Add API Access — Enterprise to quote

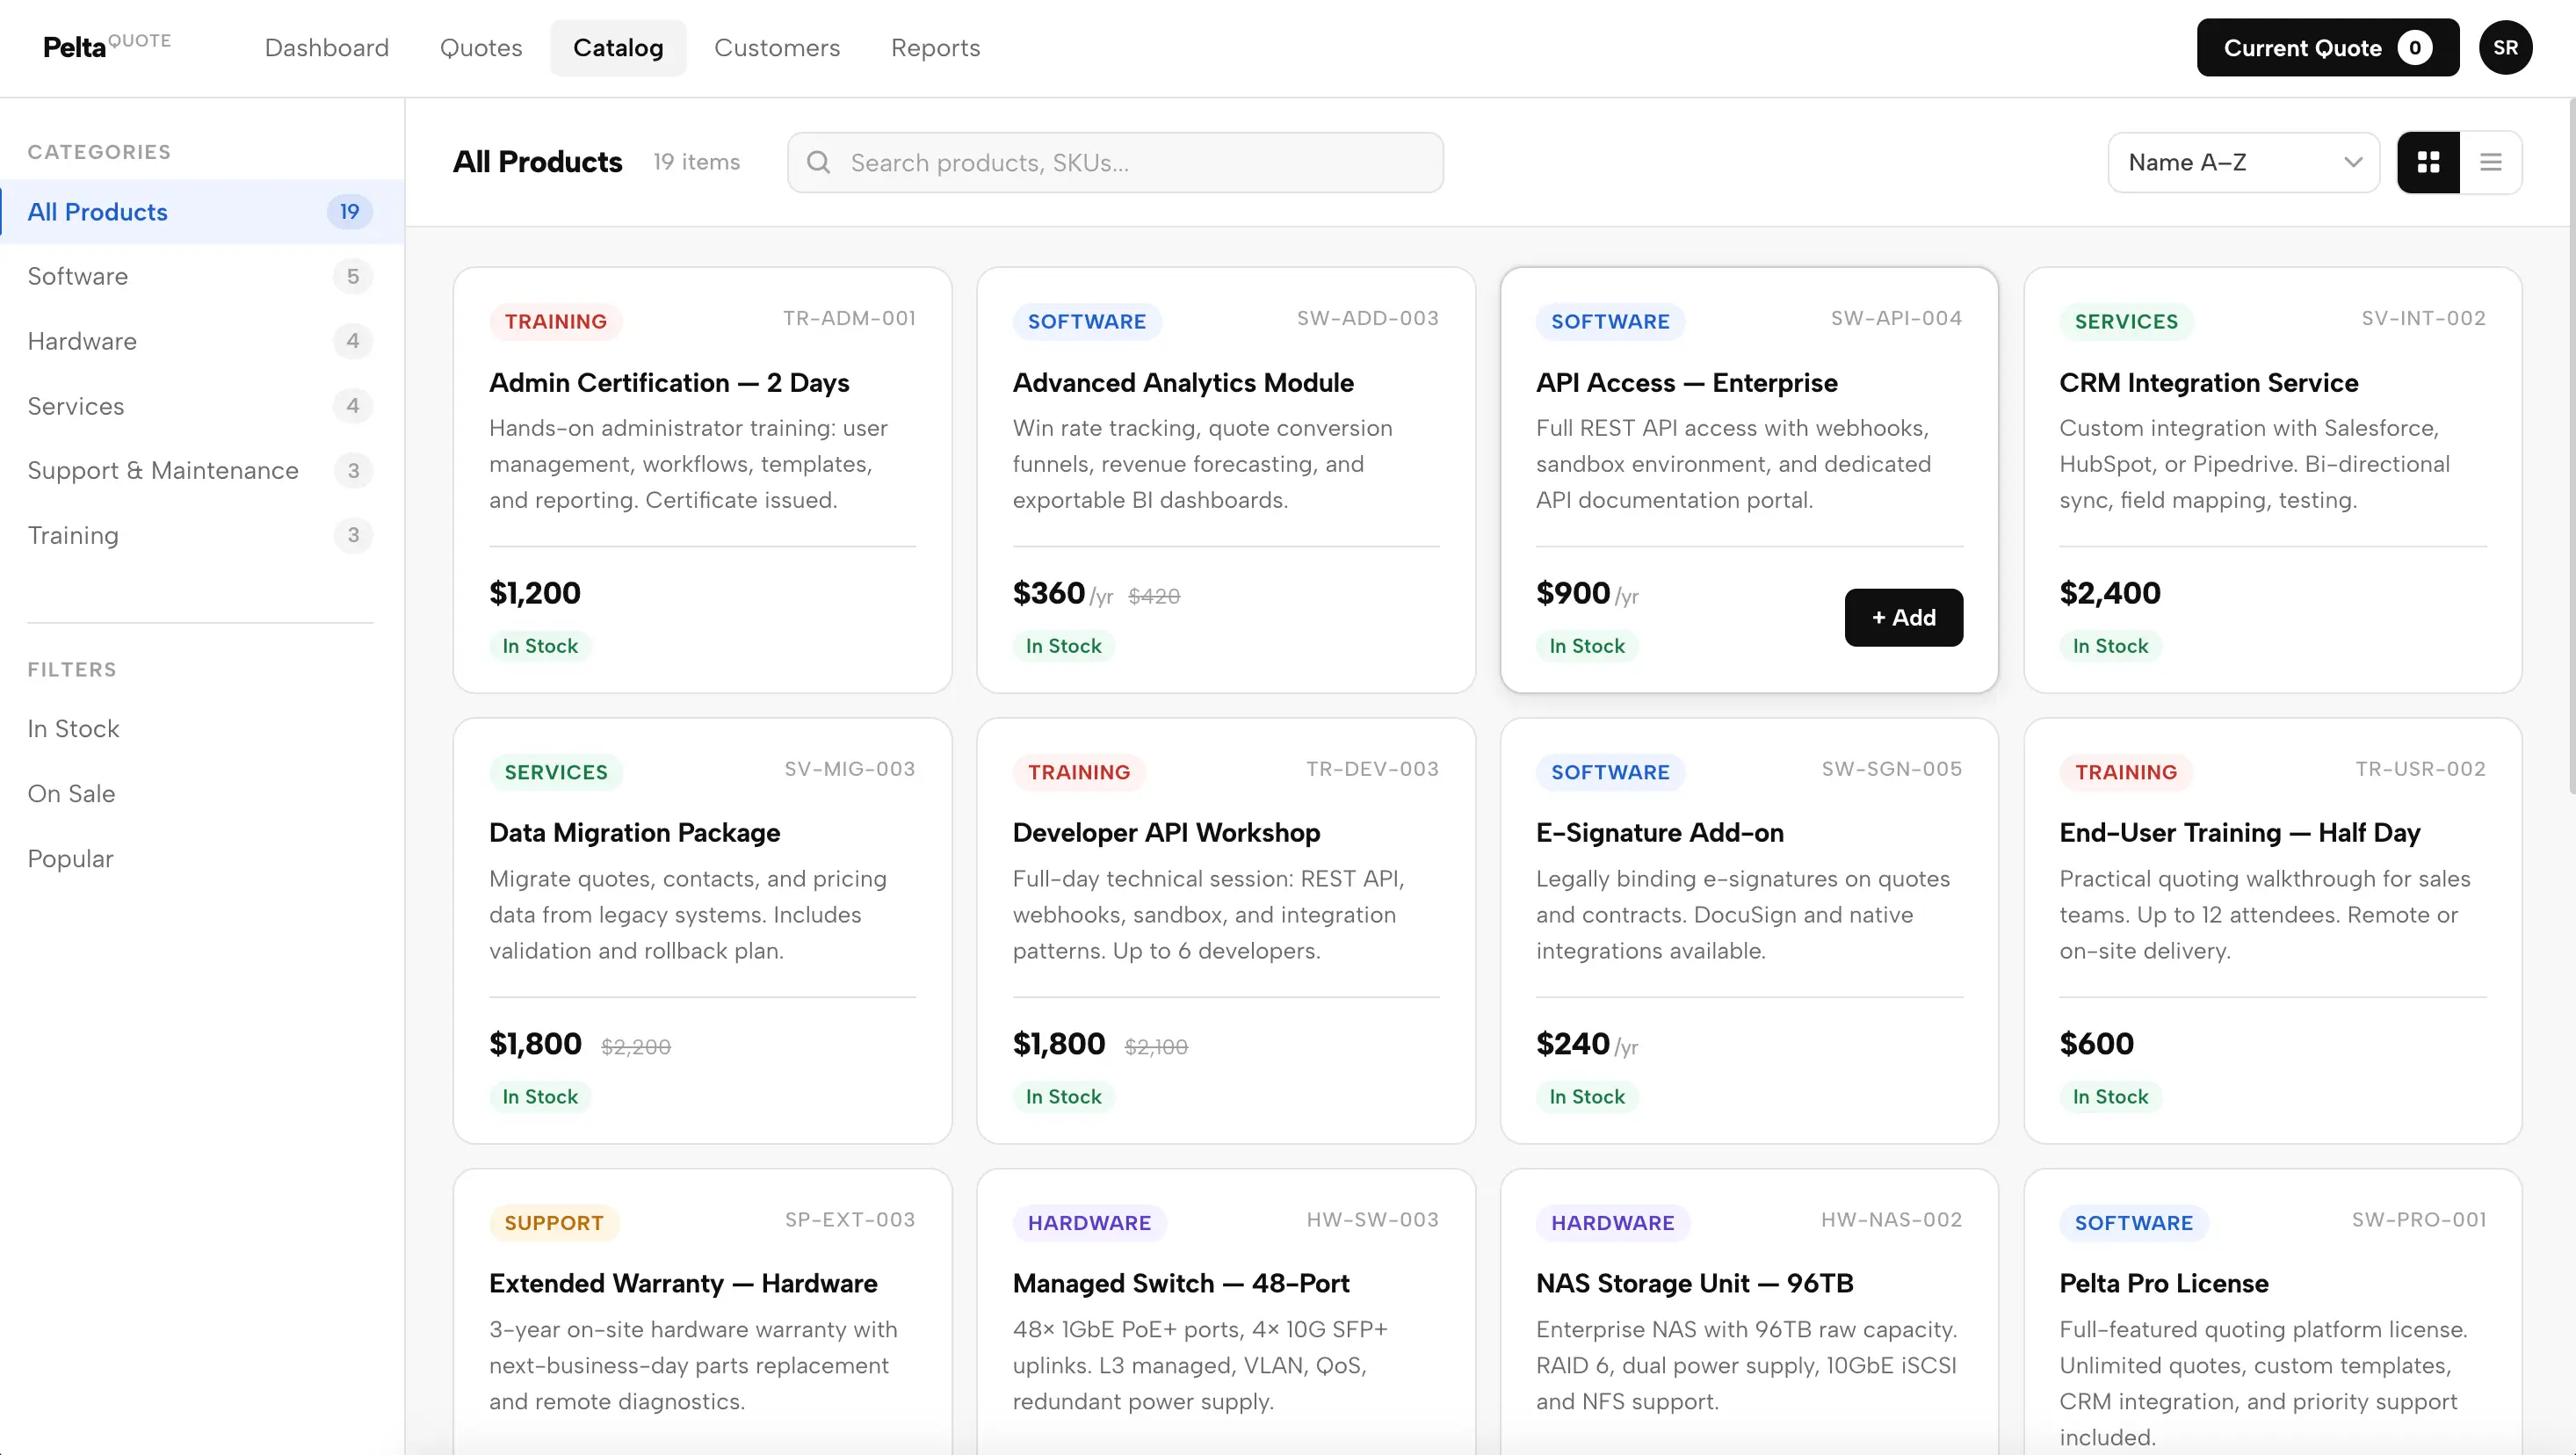(1903, 617)
